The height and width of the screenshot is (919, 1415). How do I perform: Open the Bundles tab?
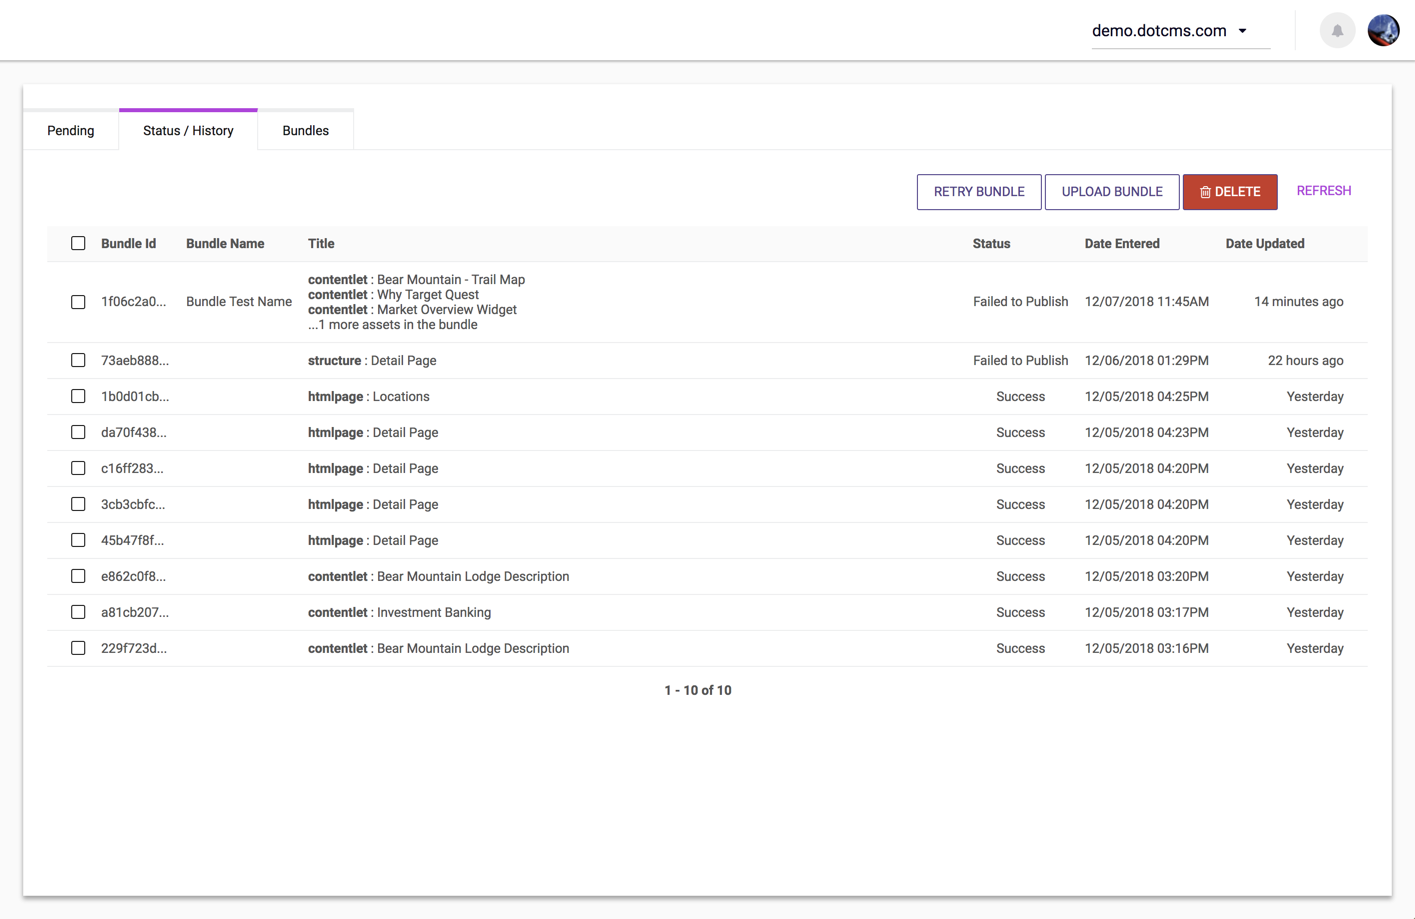pos(305,131)
